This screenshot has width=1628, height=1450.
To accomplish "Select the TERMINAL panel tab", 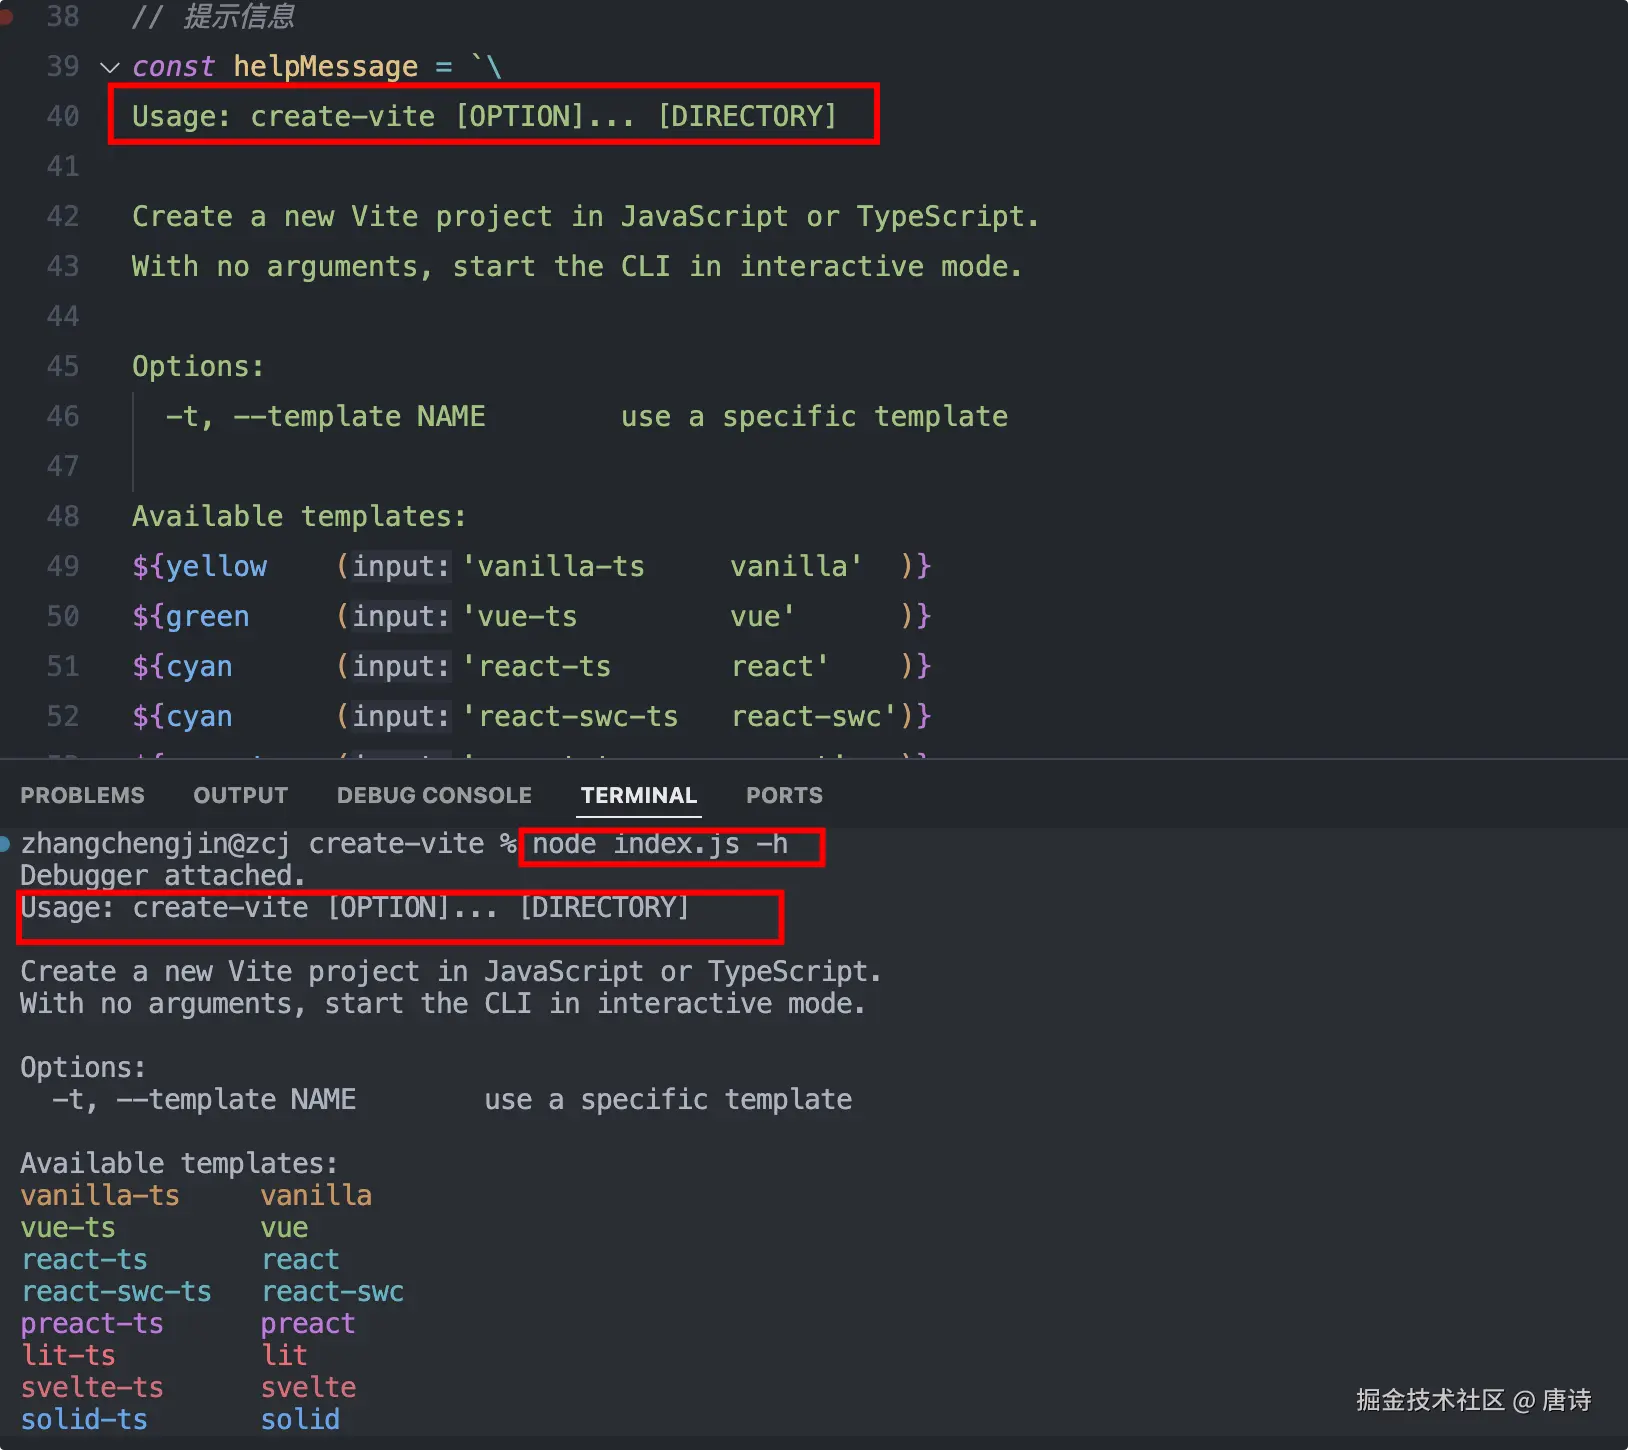I will 638,795.
